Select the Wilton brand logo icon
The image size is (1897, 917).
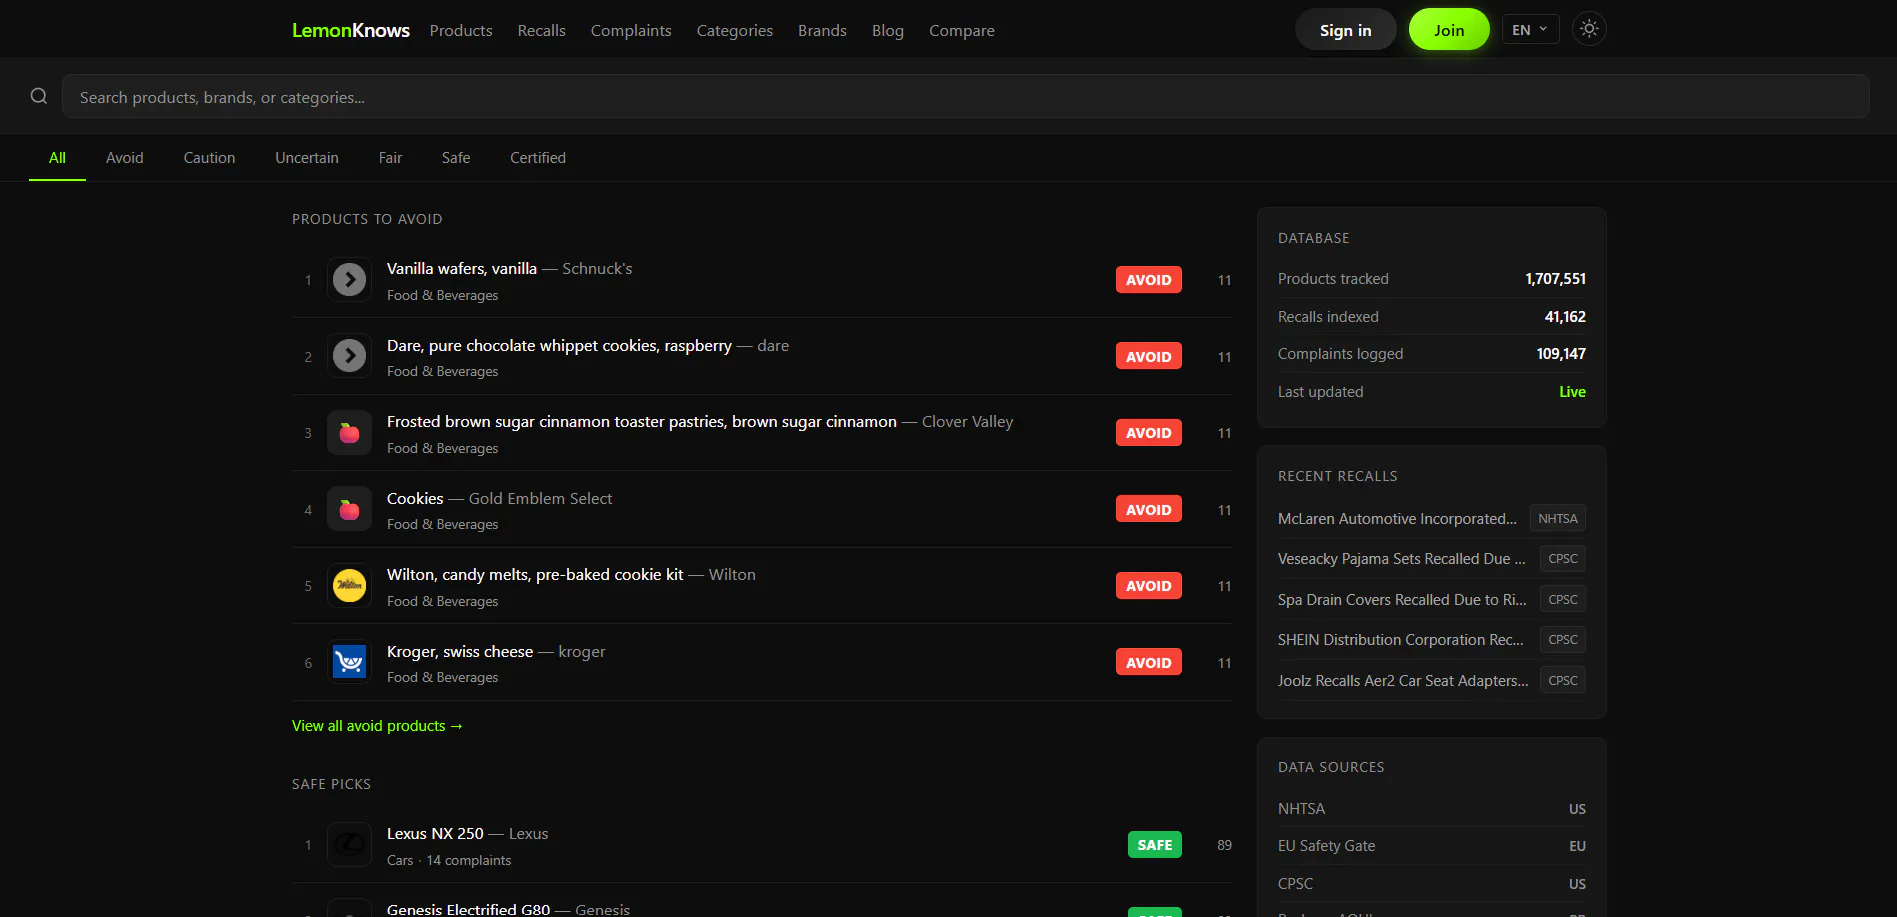coord(349,586)
